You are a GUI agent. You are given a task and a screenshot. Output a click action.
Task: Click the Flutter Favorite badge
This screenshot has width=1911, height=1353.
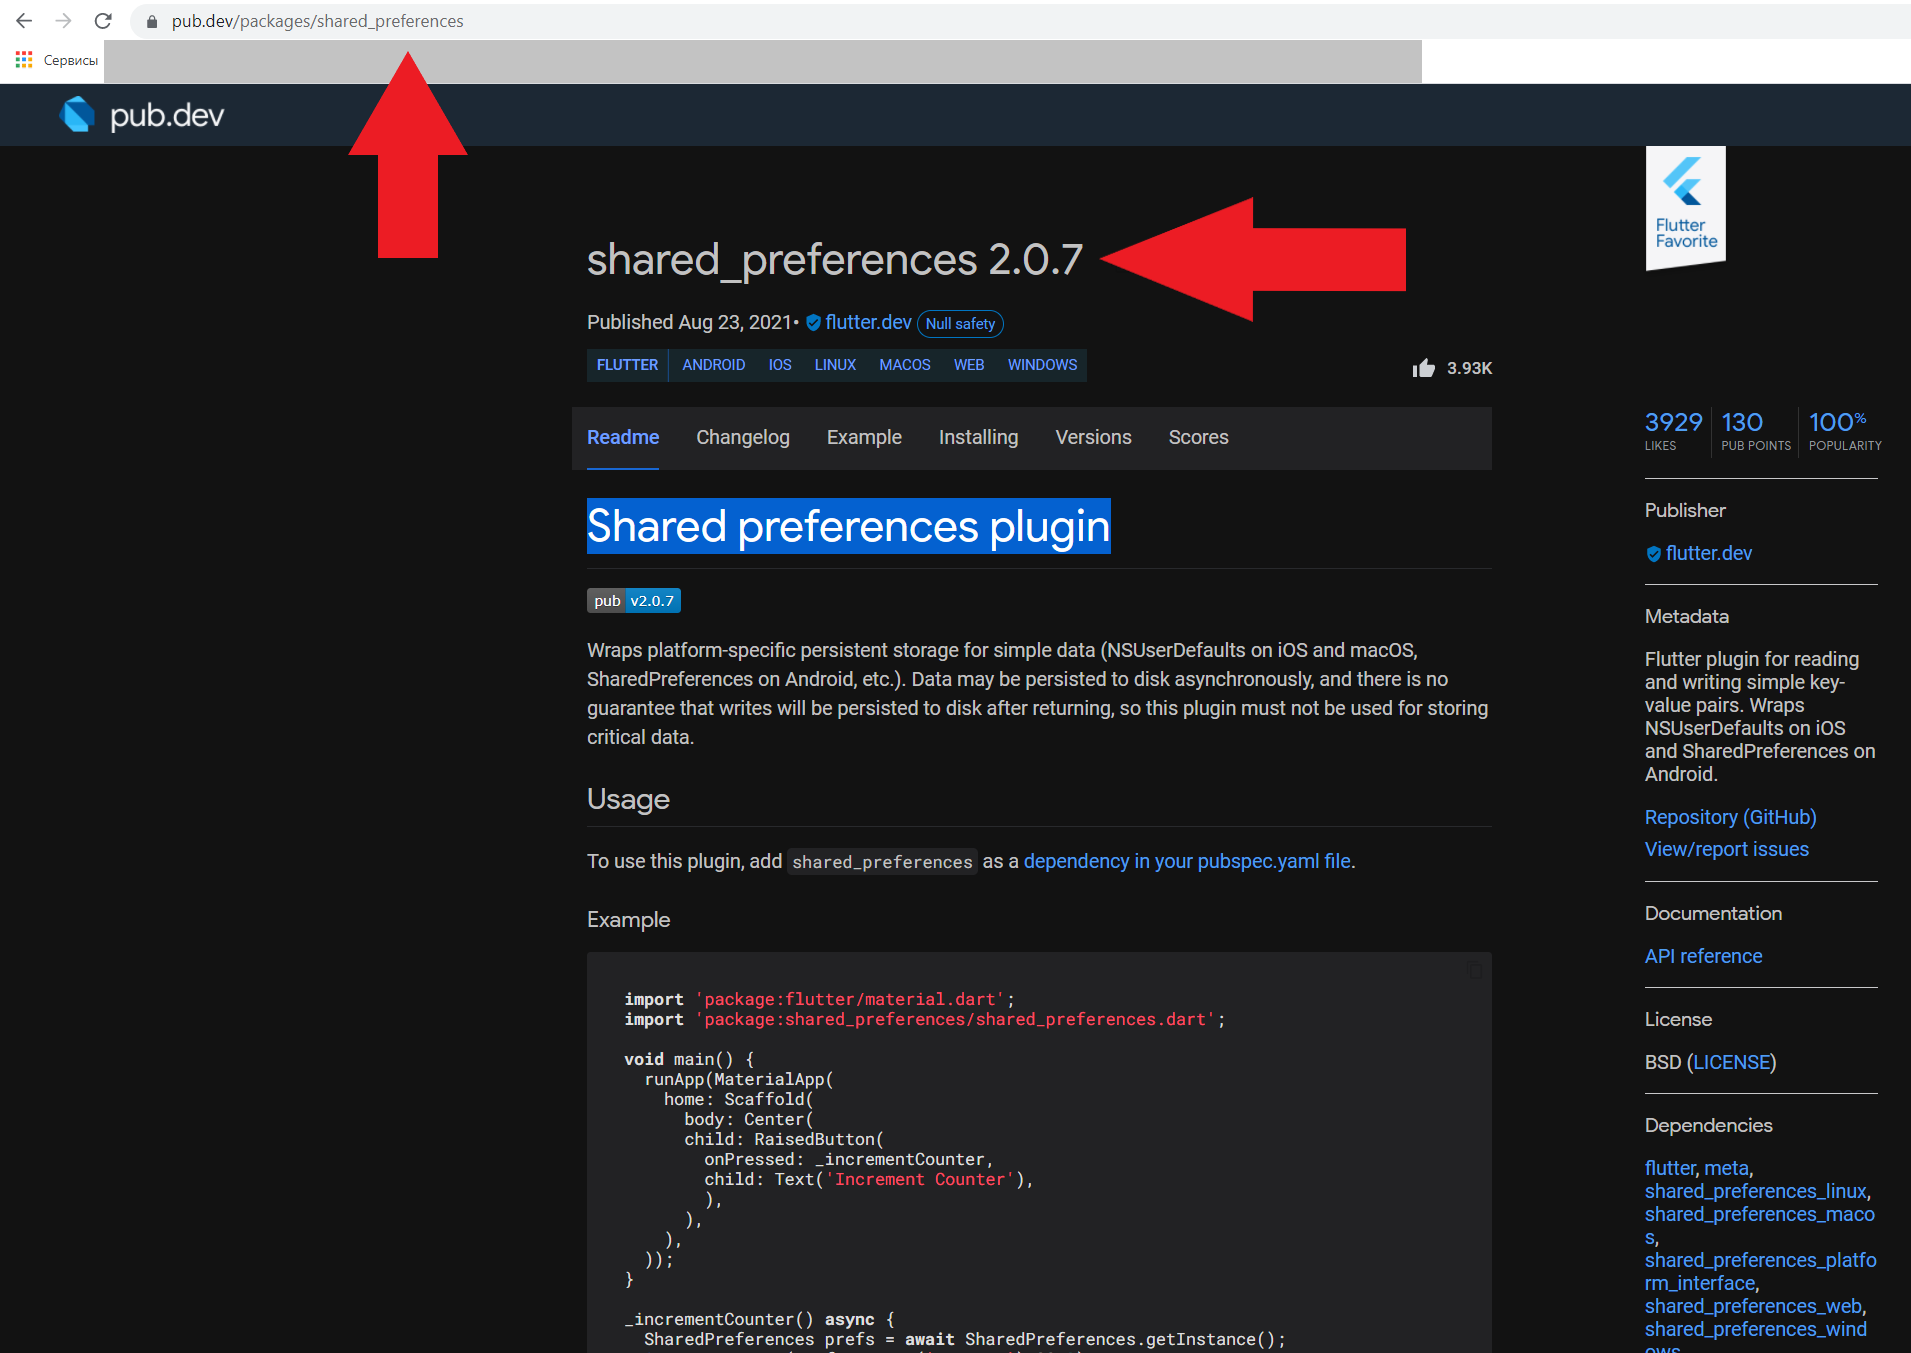click(x=1686, y=208)
